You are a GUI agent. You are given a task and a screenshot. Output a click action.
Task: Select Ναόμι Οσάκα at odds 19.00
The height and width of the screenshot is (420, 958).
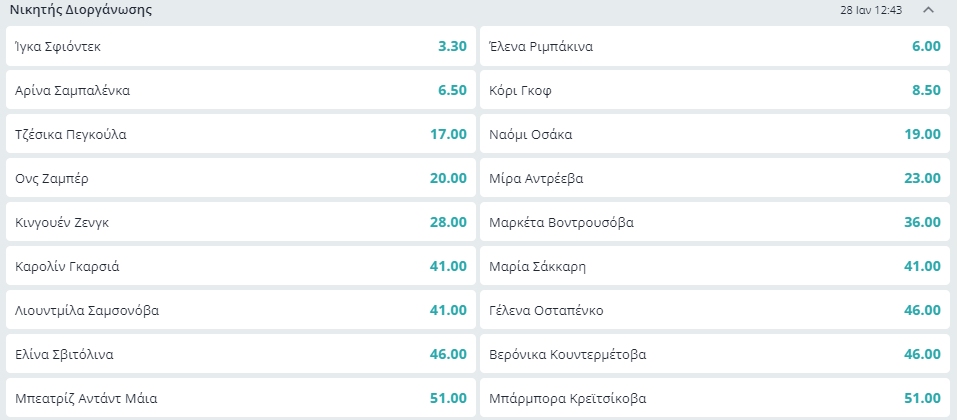714,134
